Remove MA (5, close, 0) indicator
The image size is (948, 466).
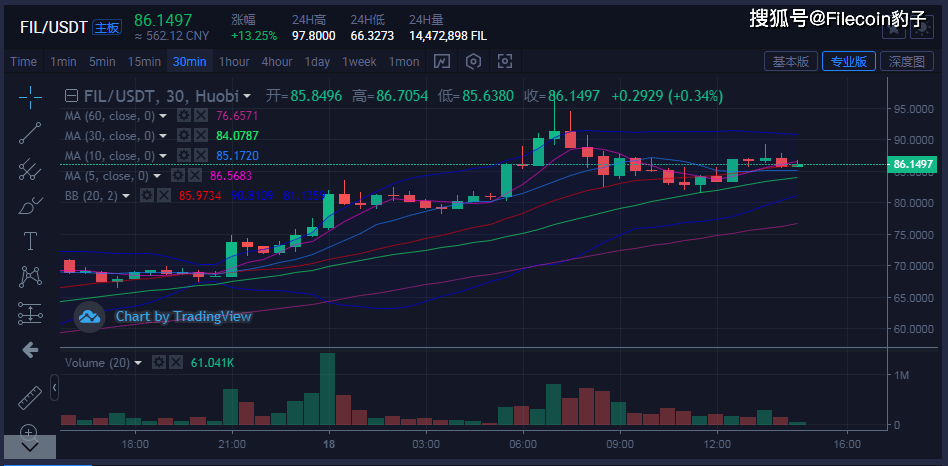[194, 175]
